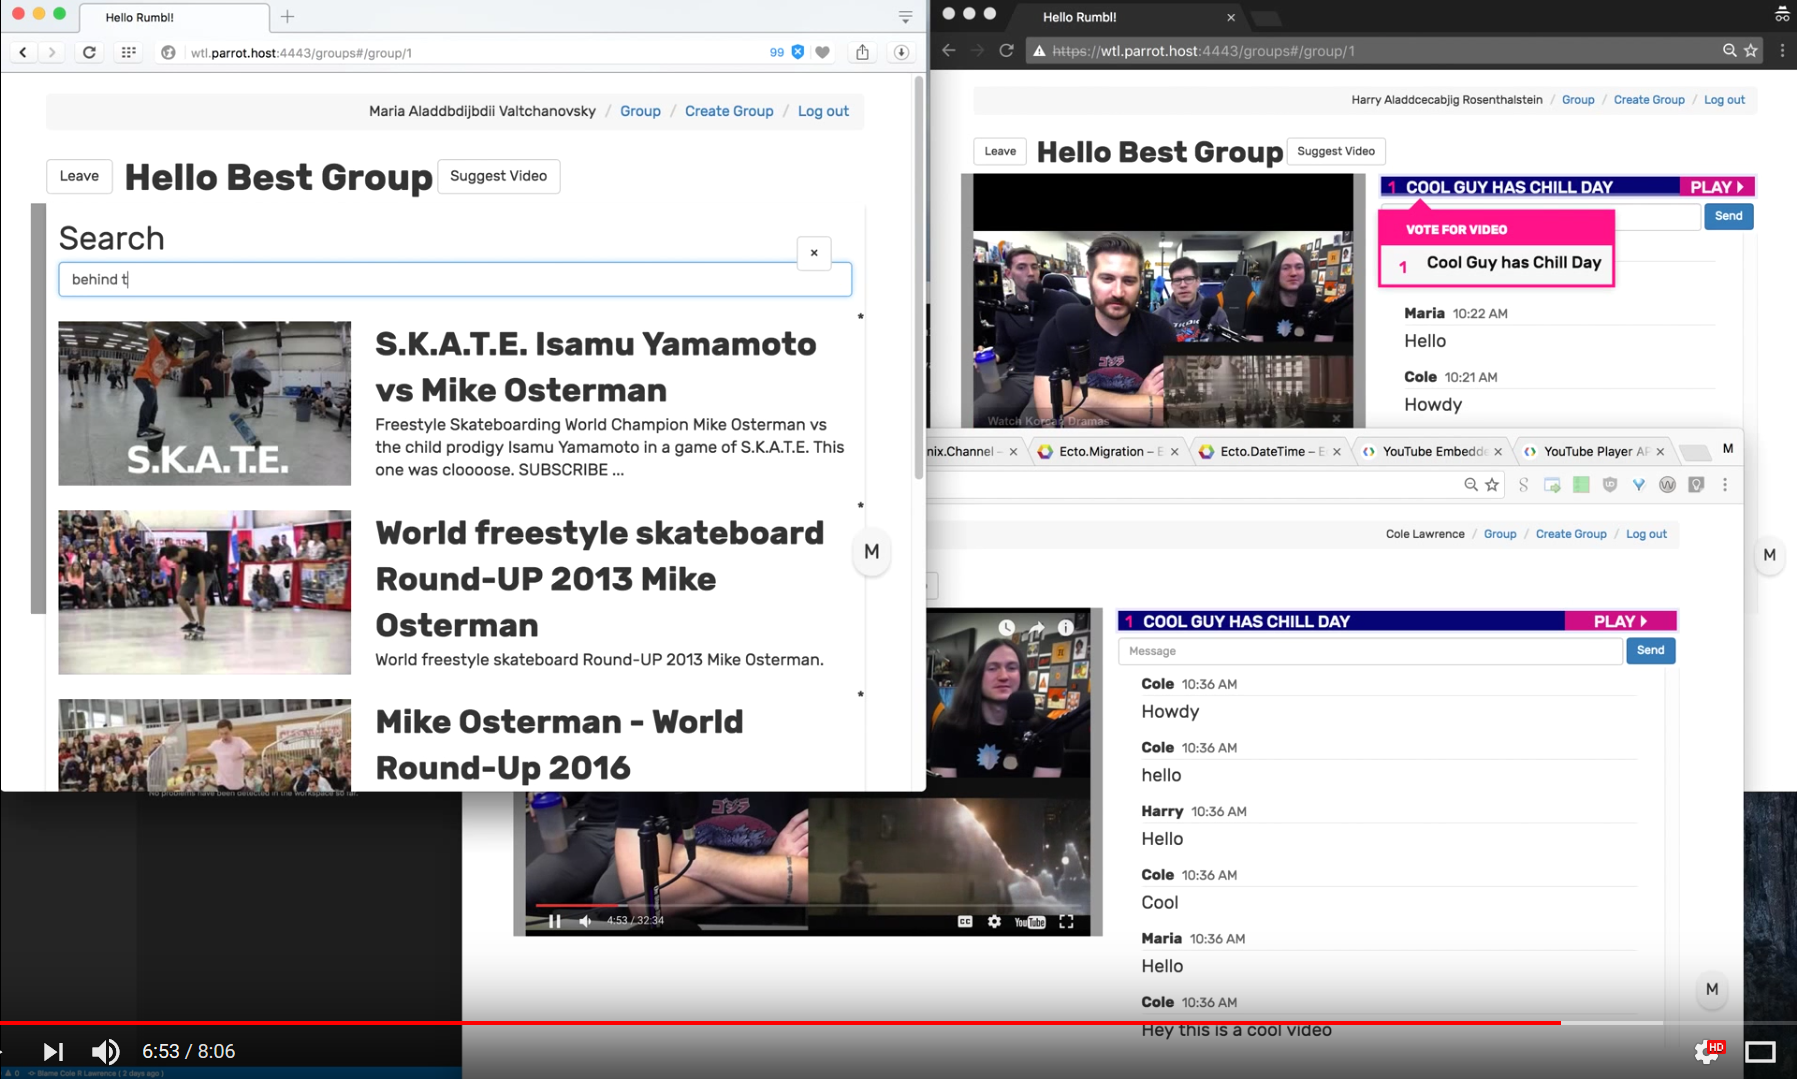Click the zoom magnifier icon in lower Chrome window
The image size is (1797, 1080).
click(1470, 484)
